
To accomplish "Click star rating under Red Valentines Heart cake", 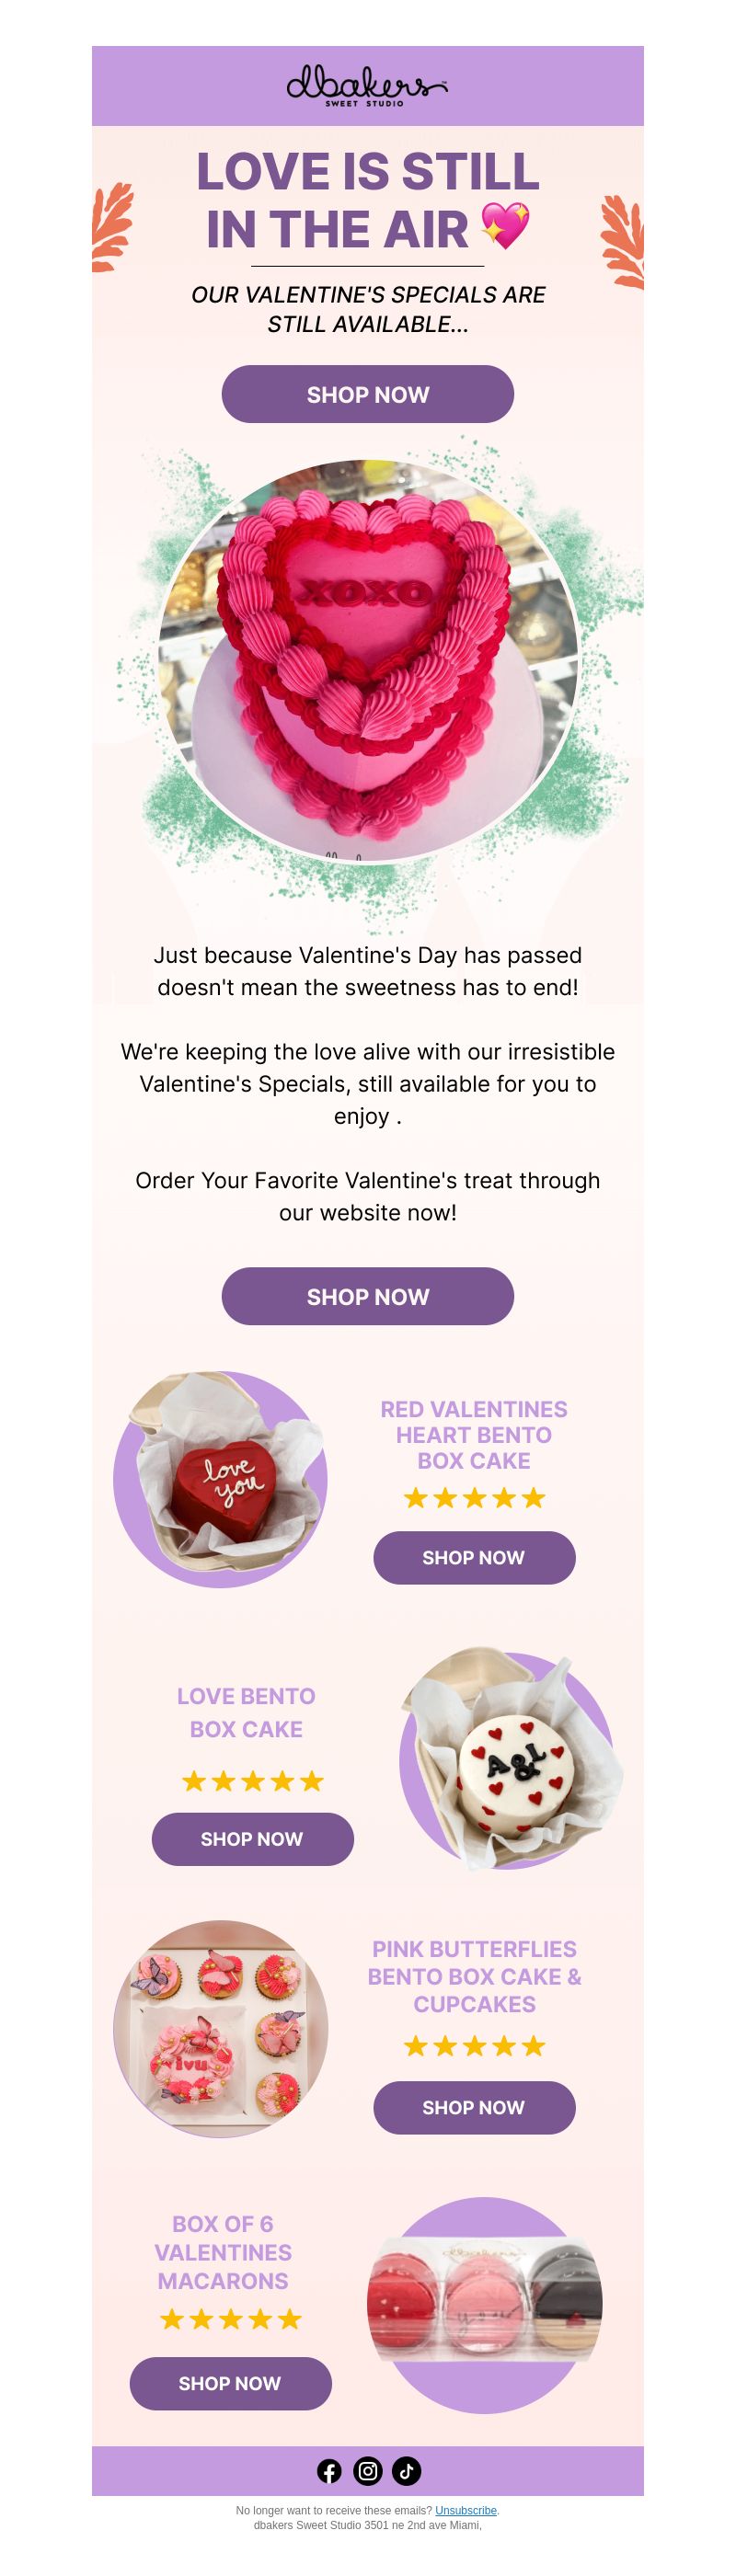I will pos(474,1497).
